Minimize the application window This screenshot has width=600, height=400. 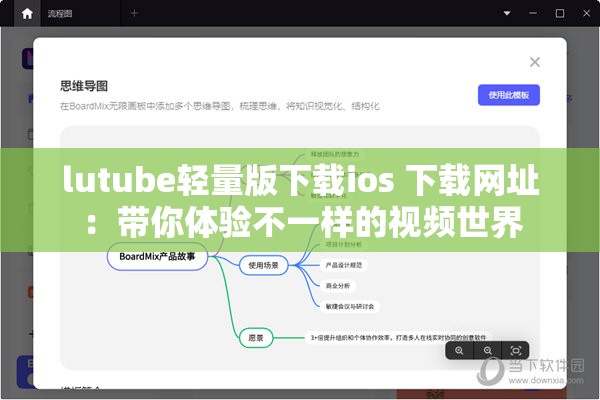tap(533, 13)
